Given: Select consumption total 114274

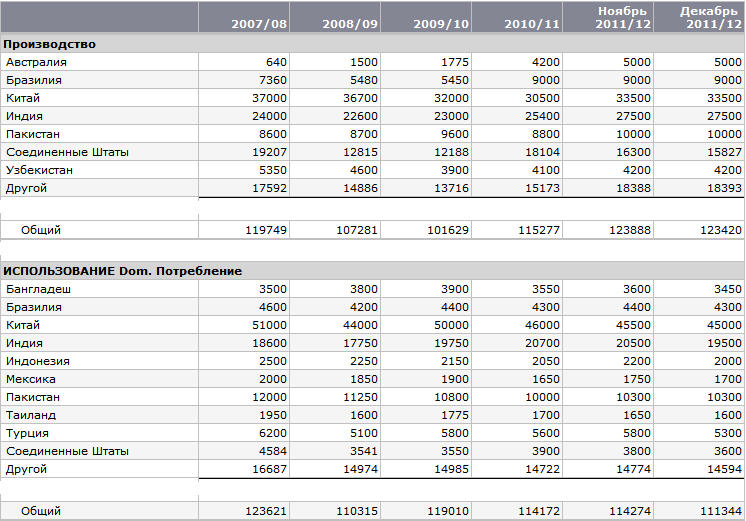Looking at the screenshot, I should (630, 511).
